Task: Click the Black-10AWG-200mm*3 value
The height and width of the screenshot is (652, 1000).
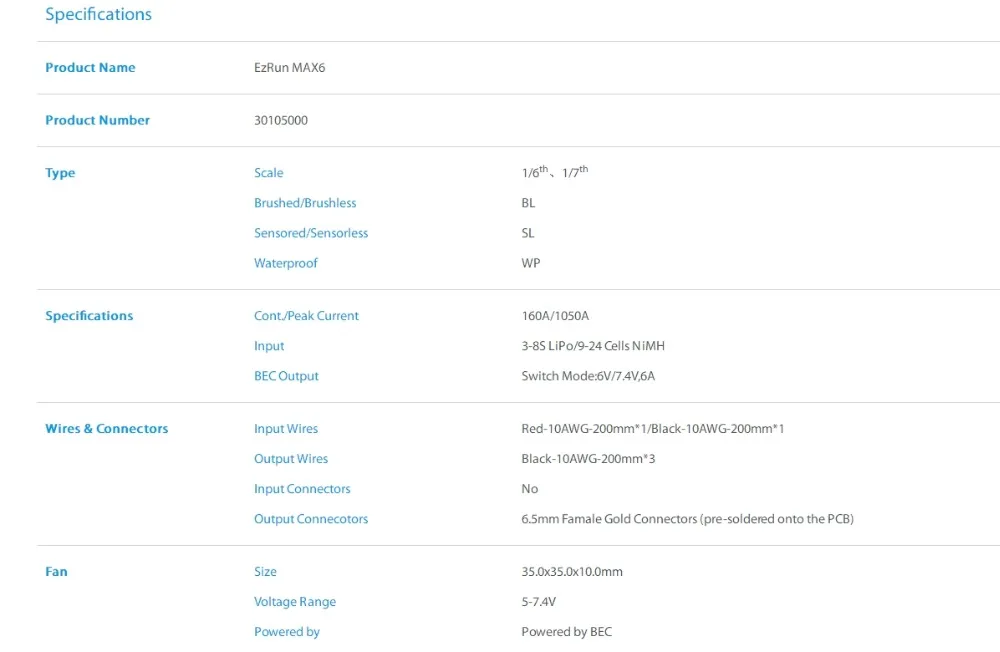Action: [588, 459]
